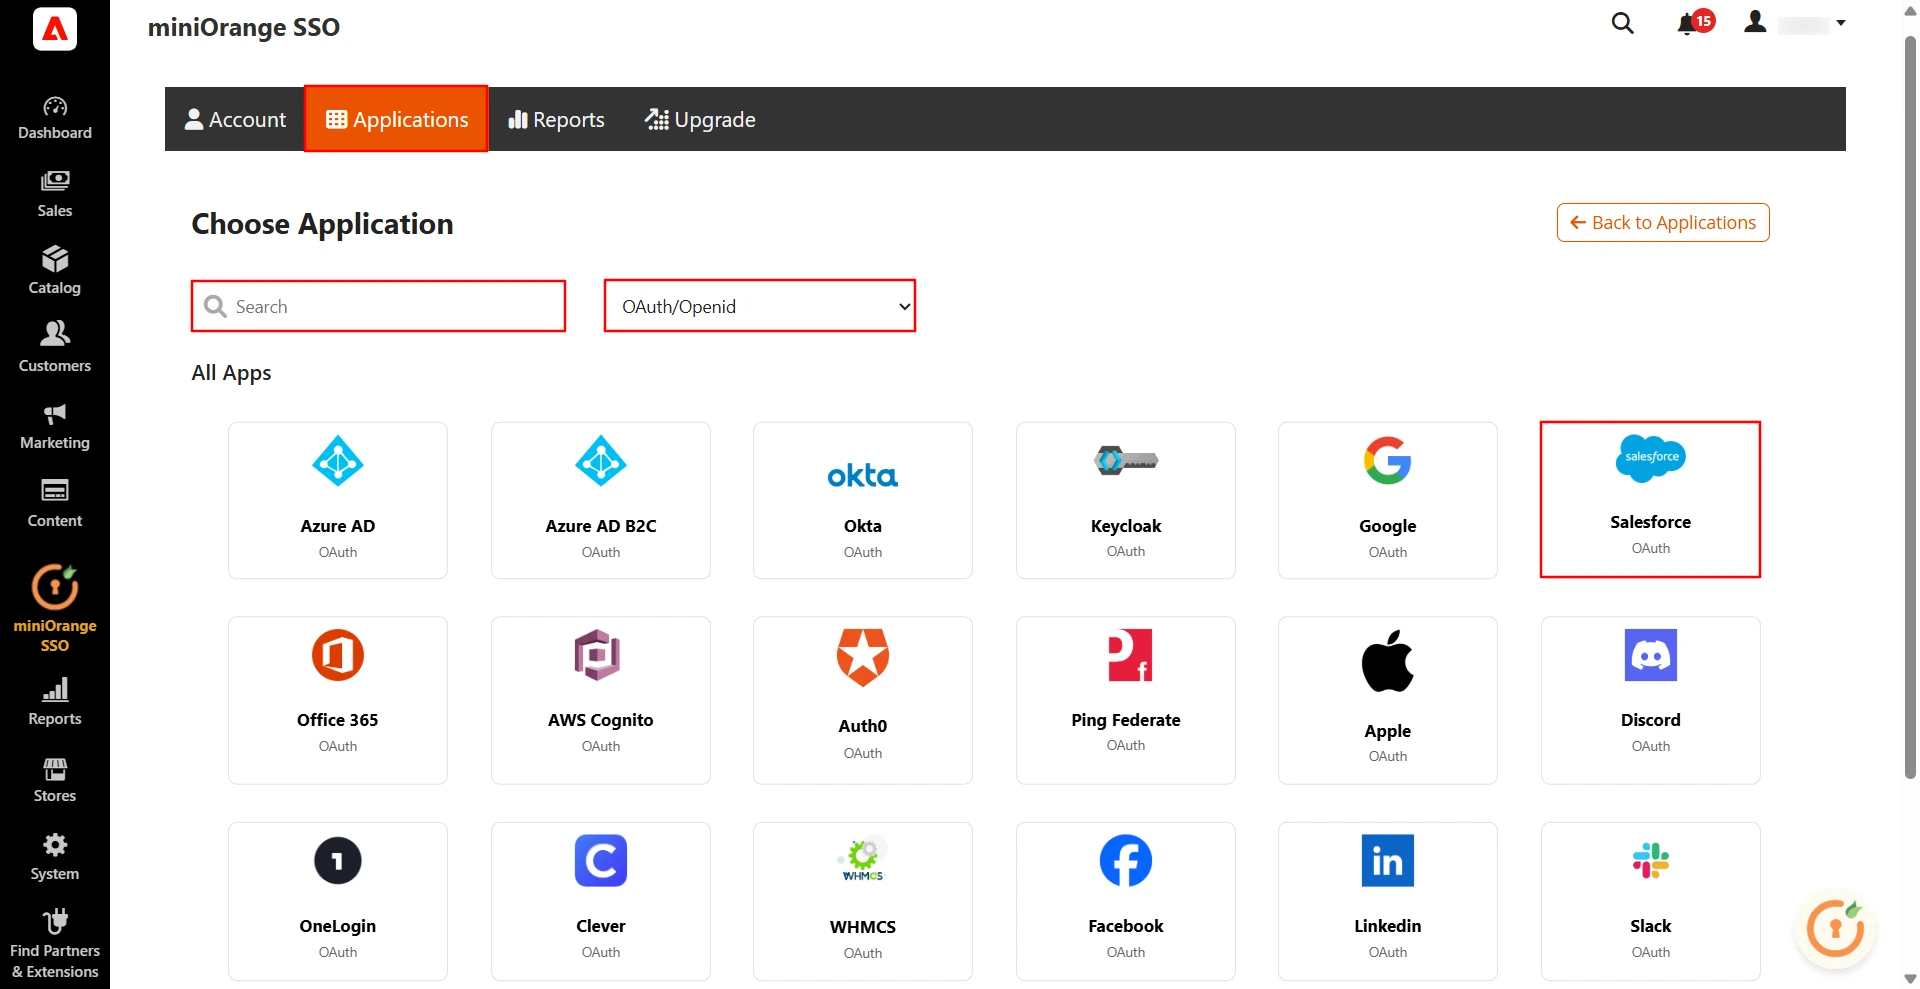The height and width of the screenshot is (989, 1920).
Task: Open Dashboard in the sidebar
Action: 55,118
